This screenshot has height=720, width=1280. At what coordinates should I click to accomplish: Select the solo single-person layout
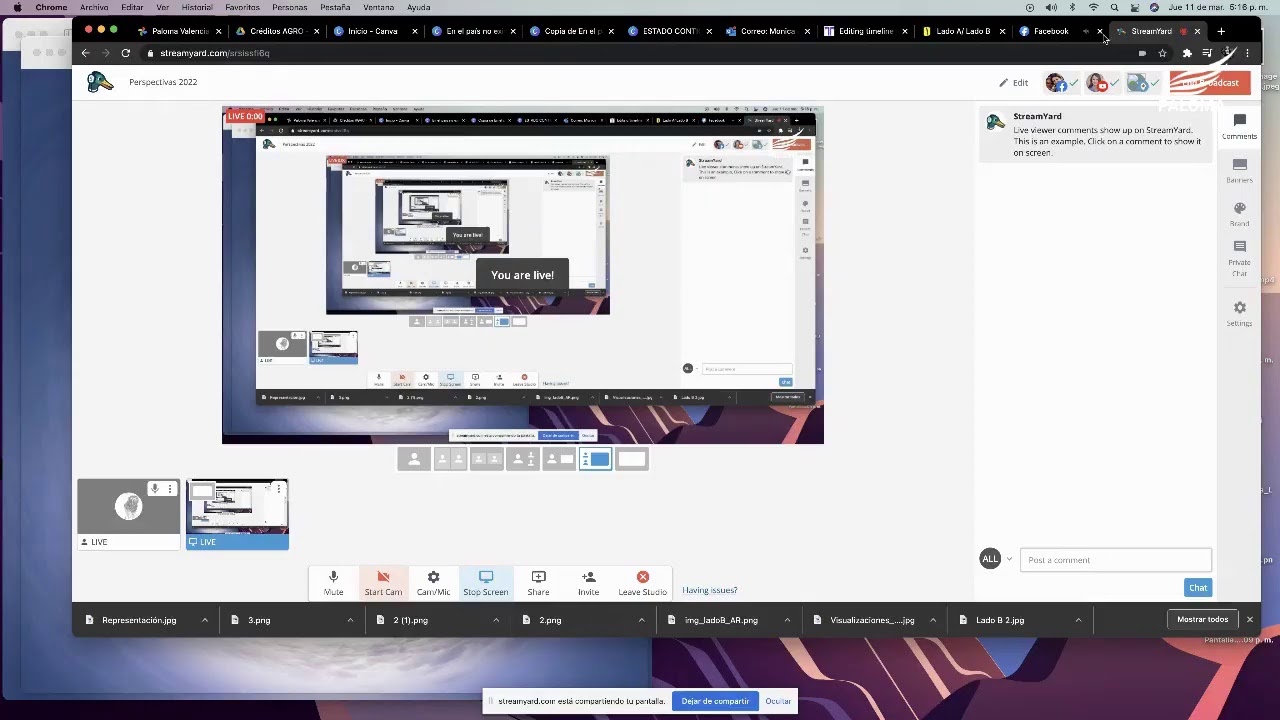(x=414, y=459)
